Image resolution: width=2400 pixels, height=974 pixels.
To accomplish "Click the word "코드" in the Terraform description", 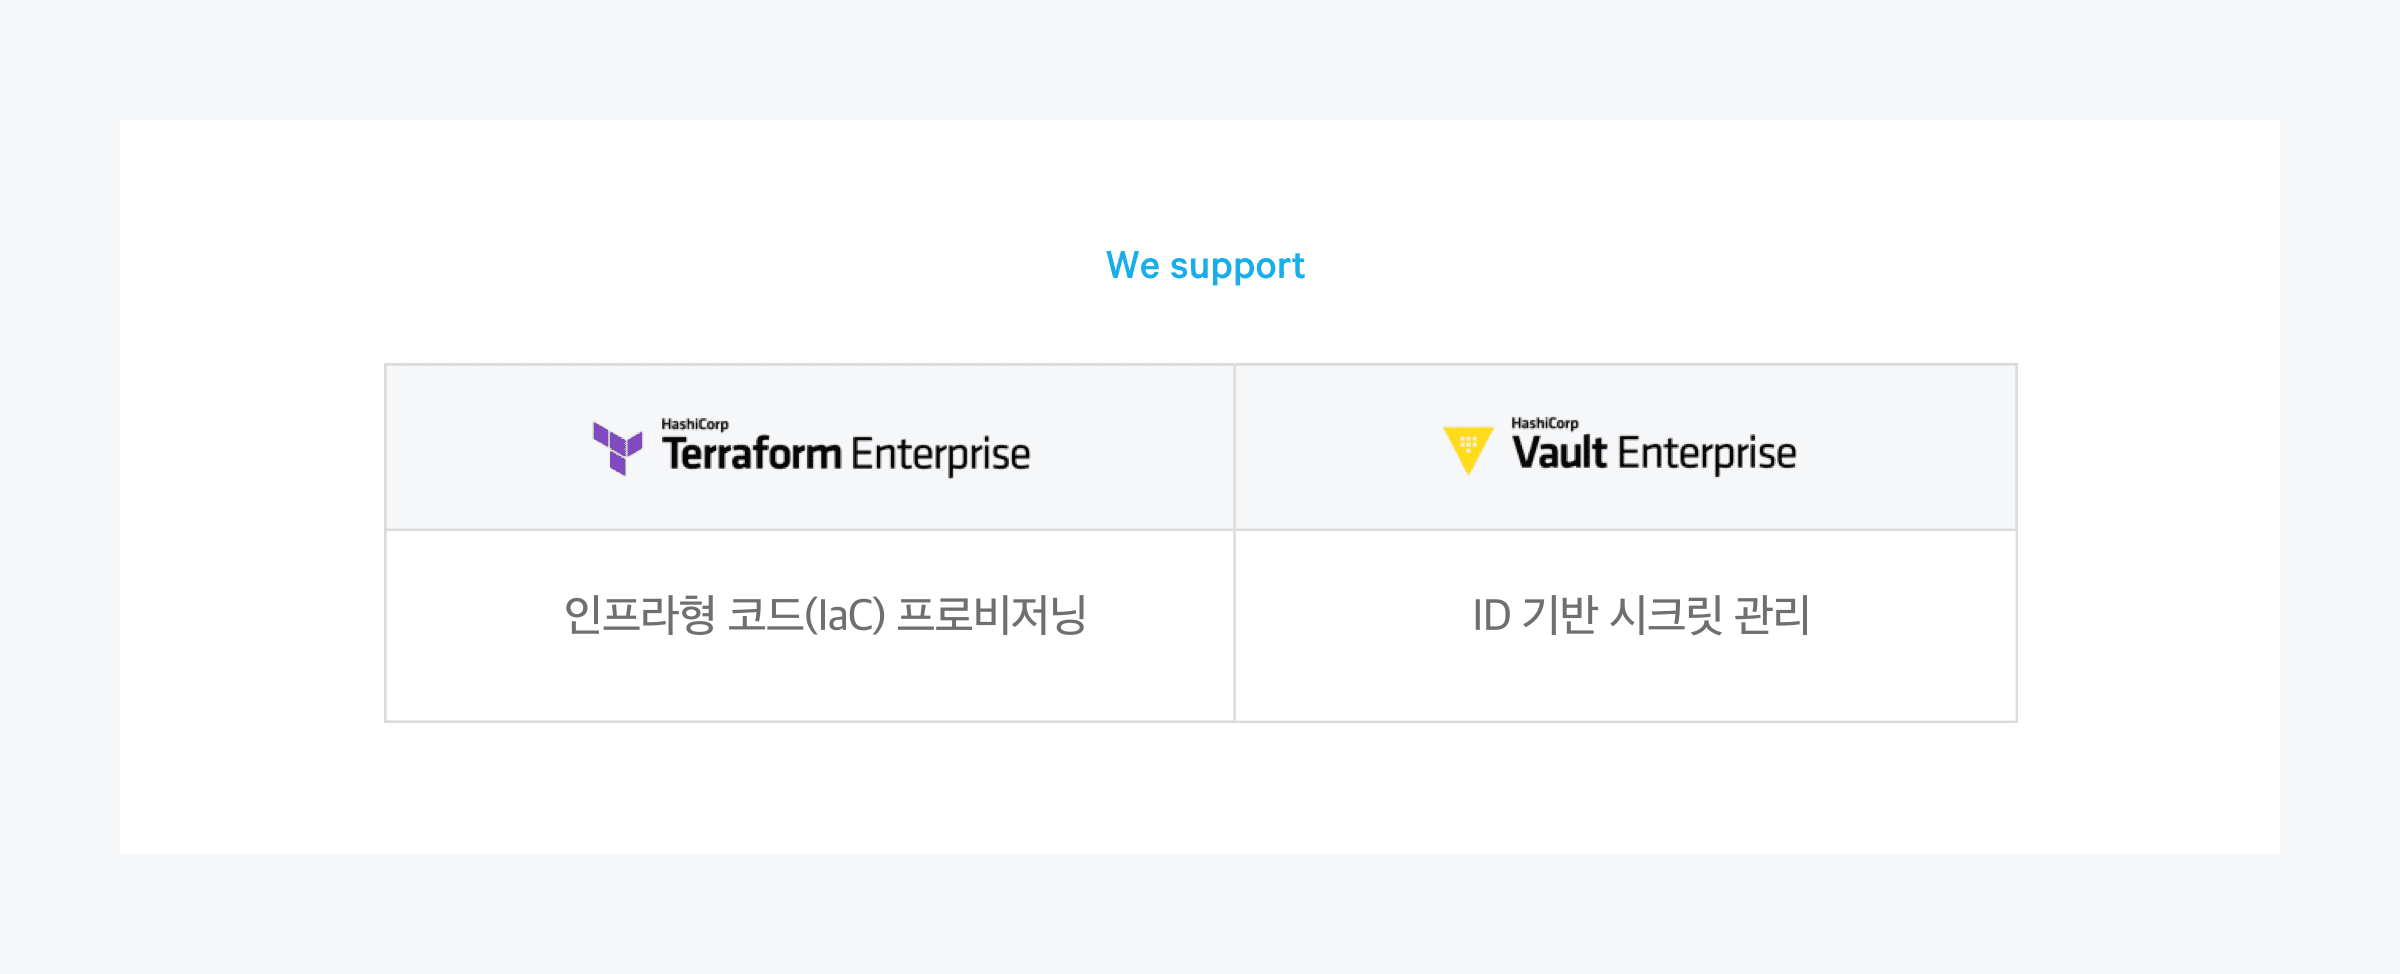I will pos(765,614).
